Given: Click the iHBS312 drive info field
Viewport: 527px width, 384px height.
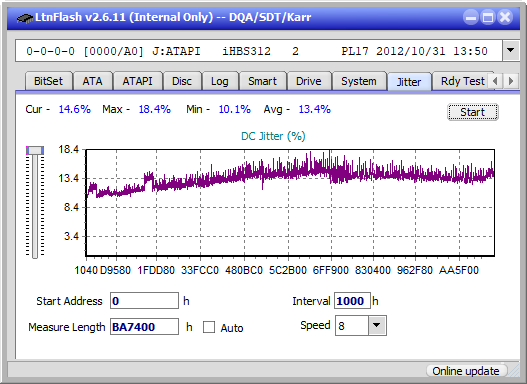Looking at the screenshot, I should 259,51.
